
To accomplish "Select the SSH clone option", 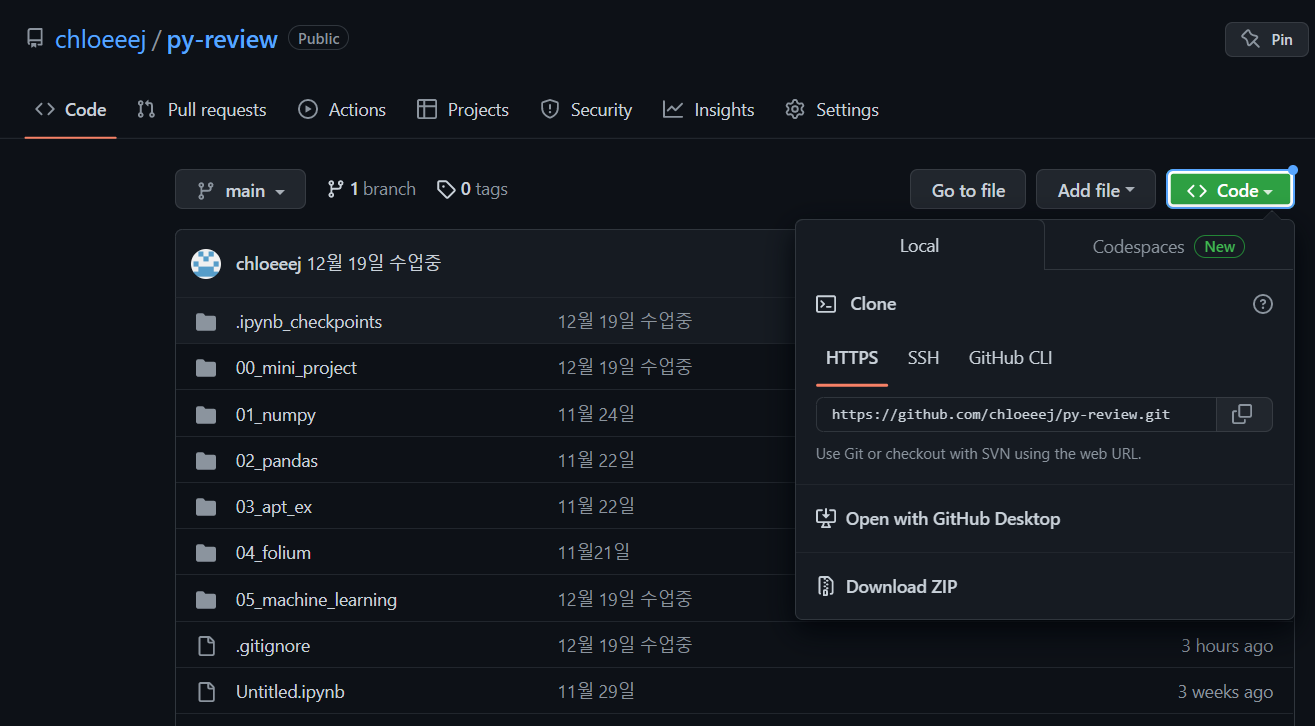I will pos(923,358).
